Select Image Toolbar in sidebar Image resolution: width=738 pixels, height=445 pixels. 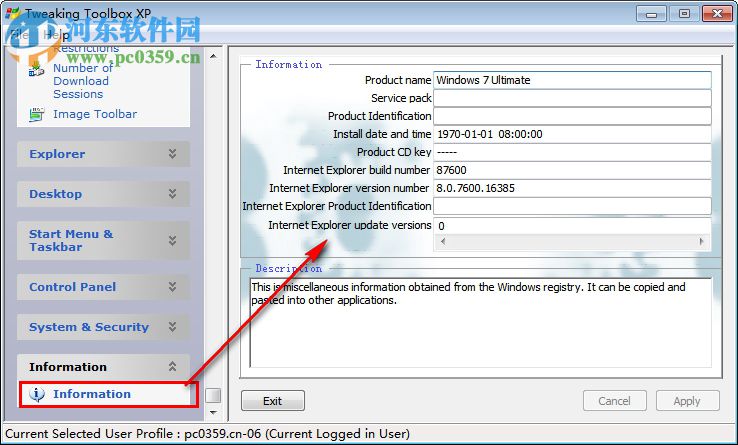click(95, 114)
